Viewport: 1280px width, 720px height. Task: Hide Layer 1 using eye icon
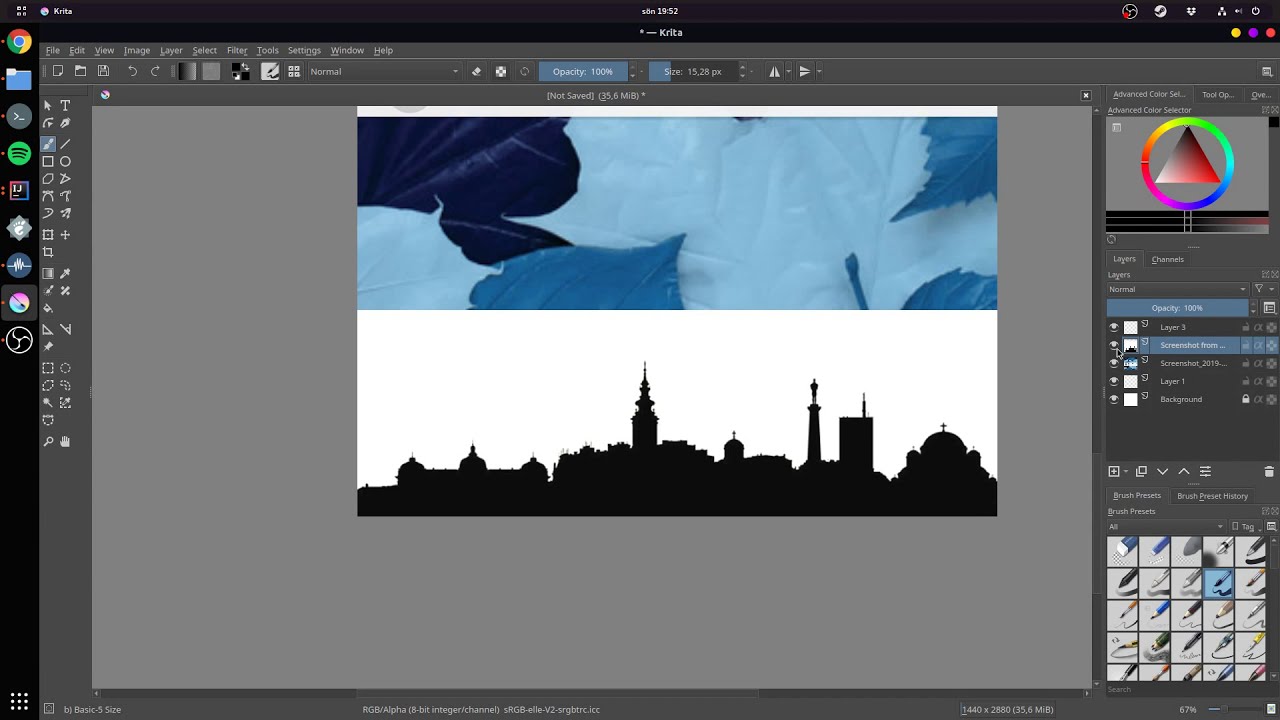tap(1114, 381)
